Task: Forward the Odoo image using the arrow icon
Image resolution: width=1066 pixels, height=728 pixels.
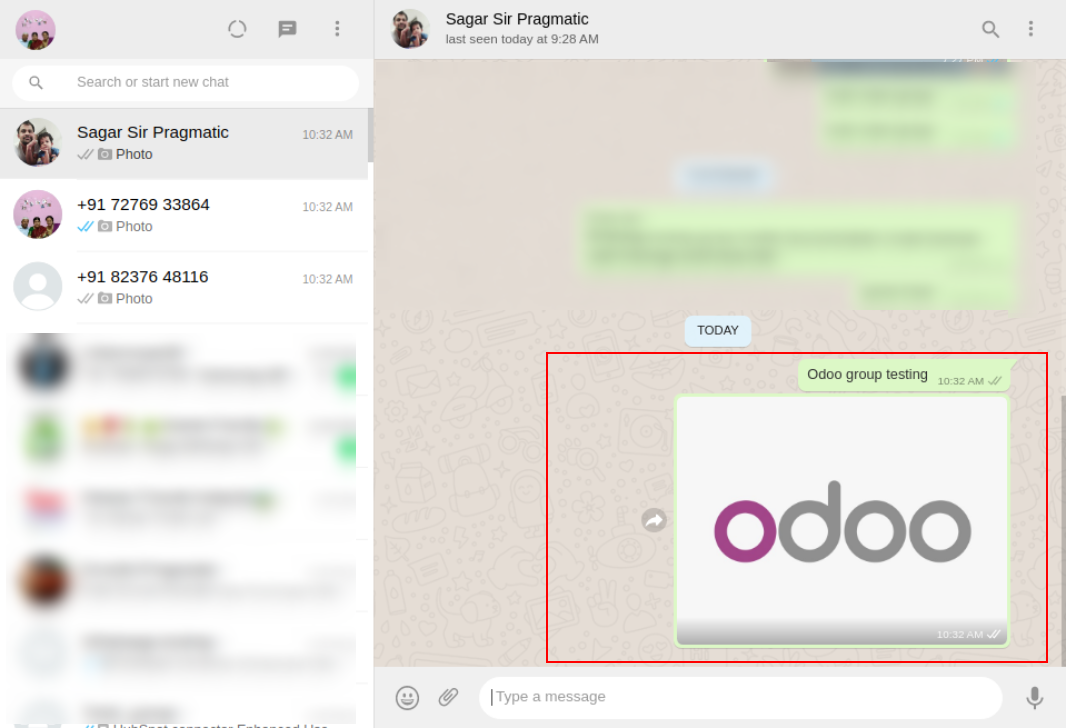Action: click(654, 521)
